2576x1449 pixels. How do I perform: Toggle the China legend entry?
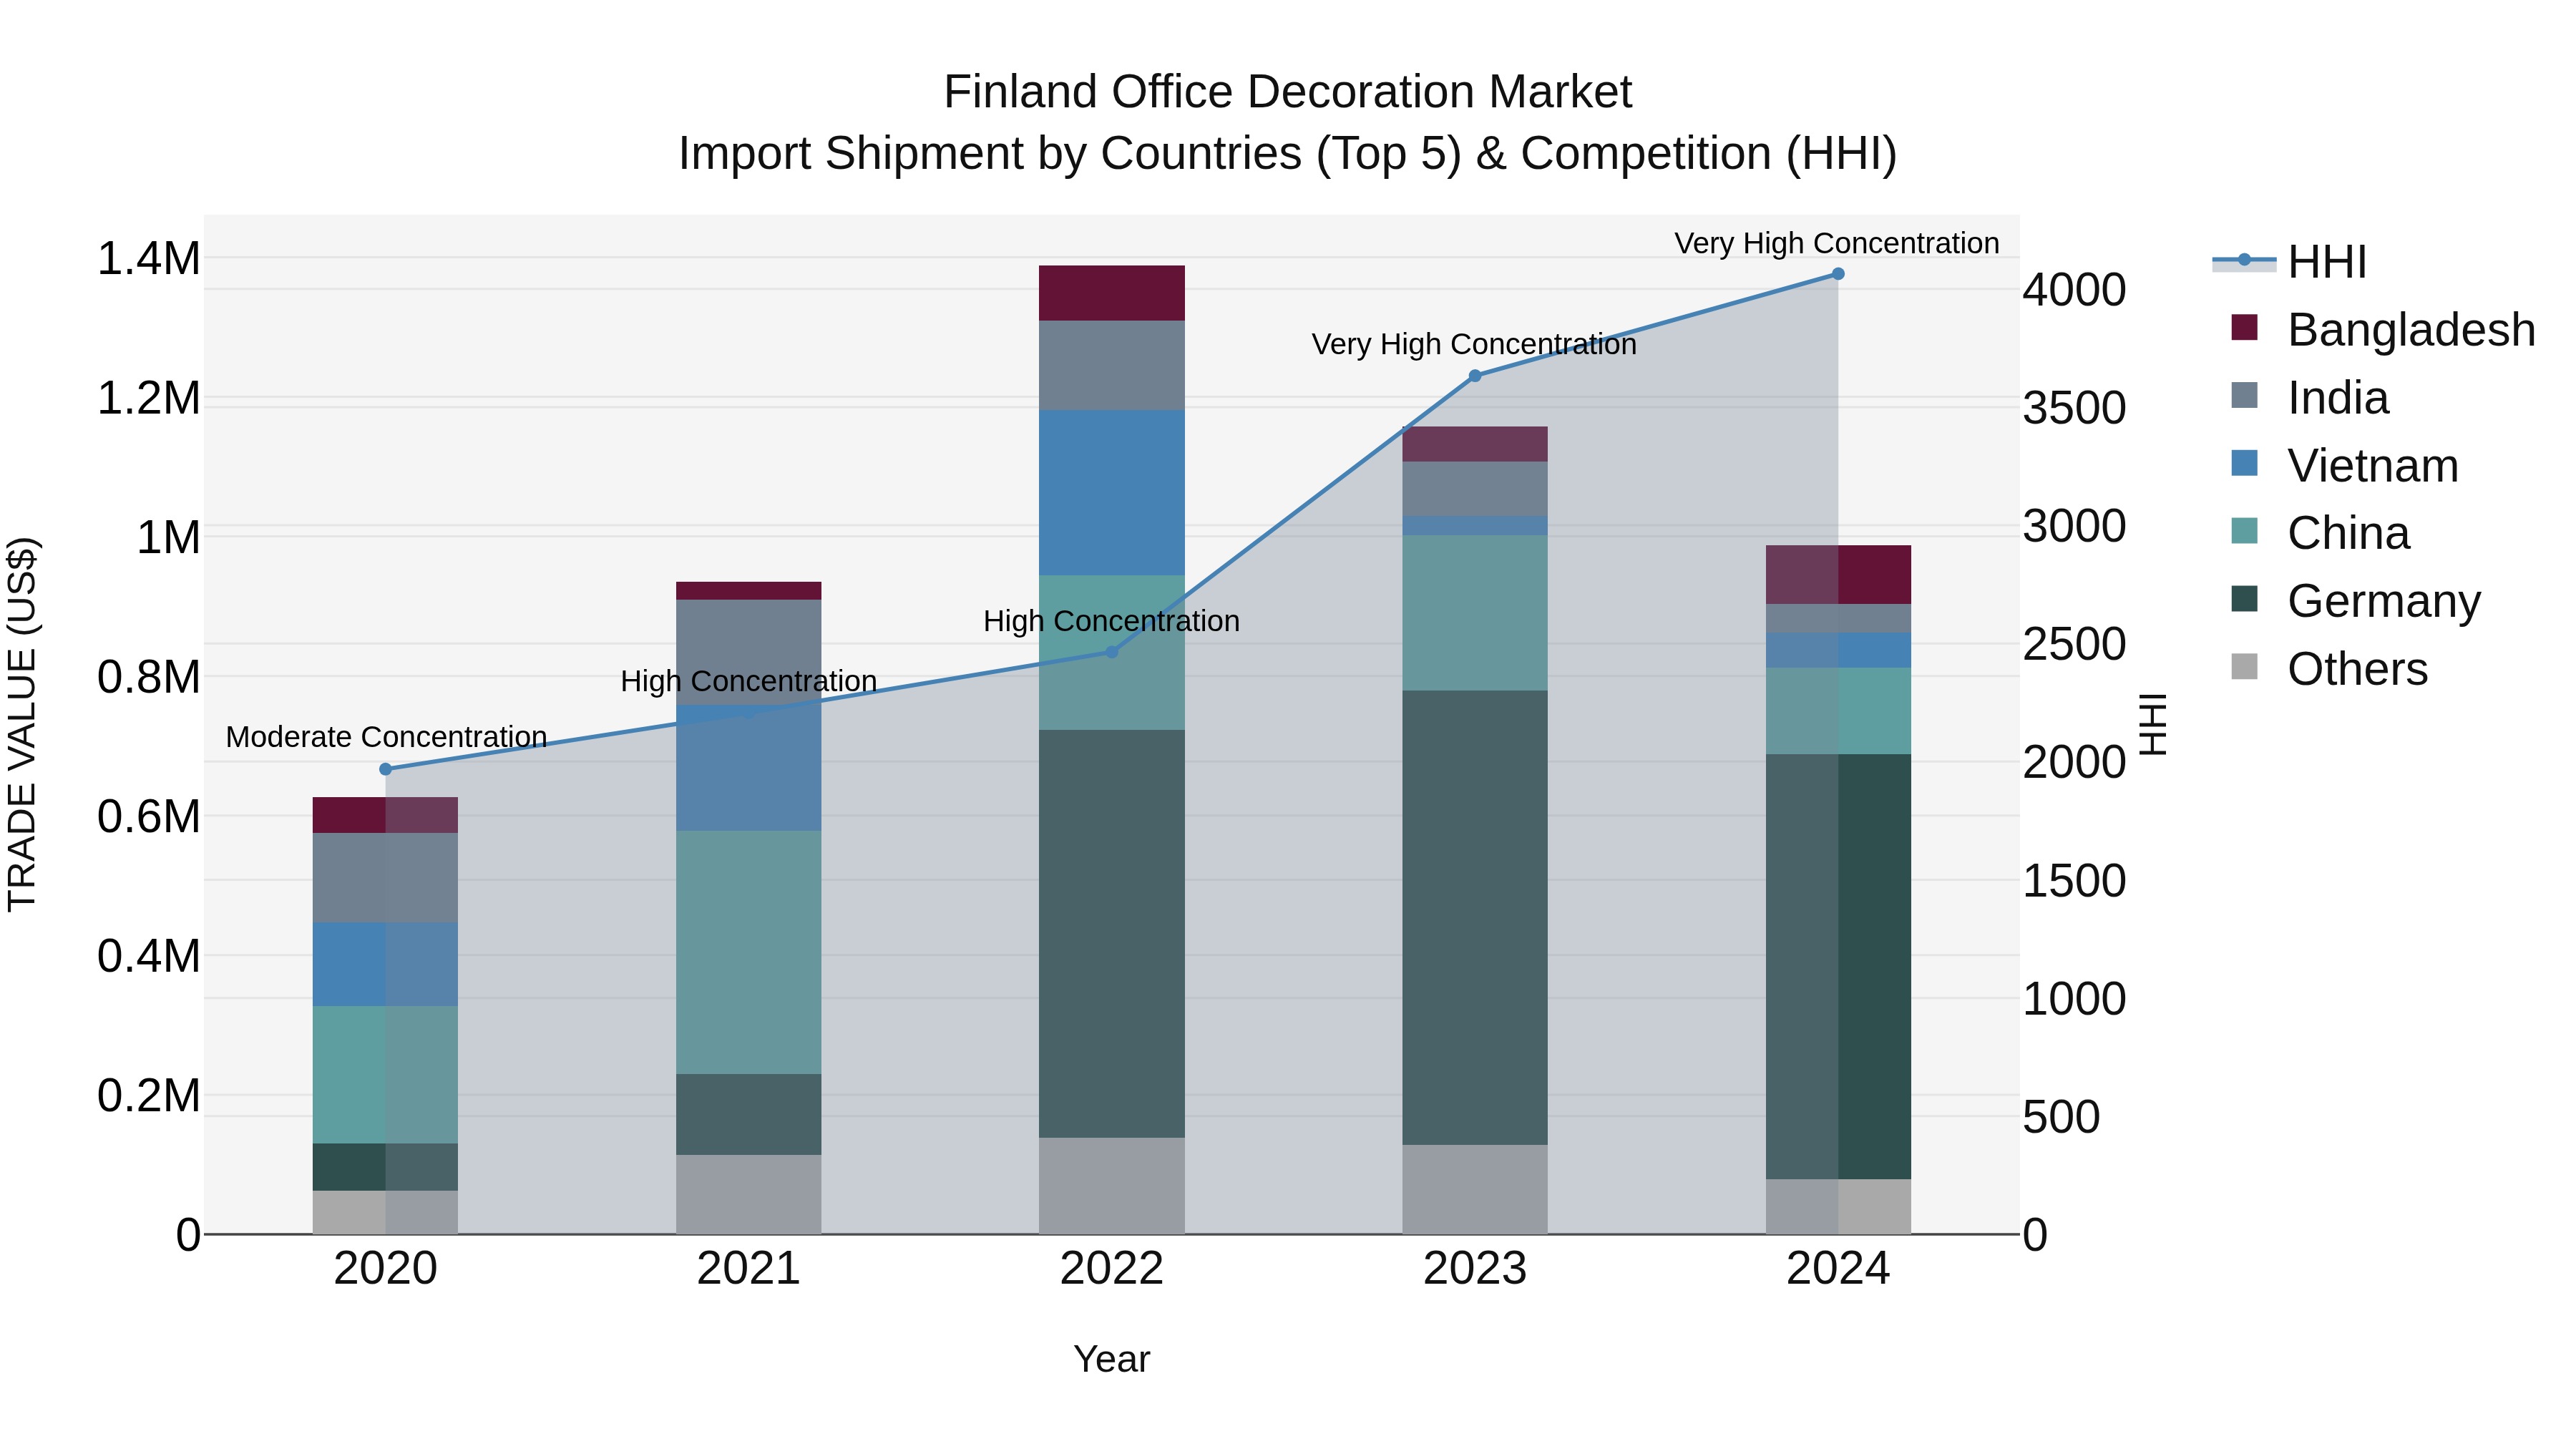point(2320,533)
